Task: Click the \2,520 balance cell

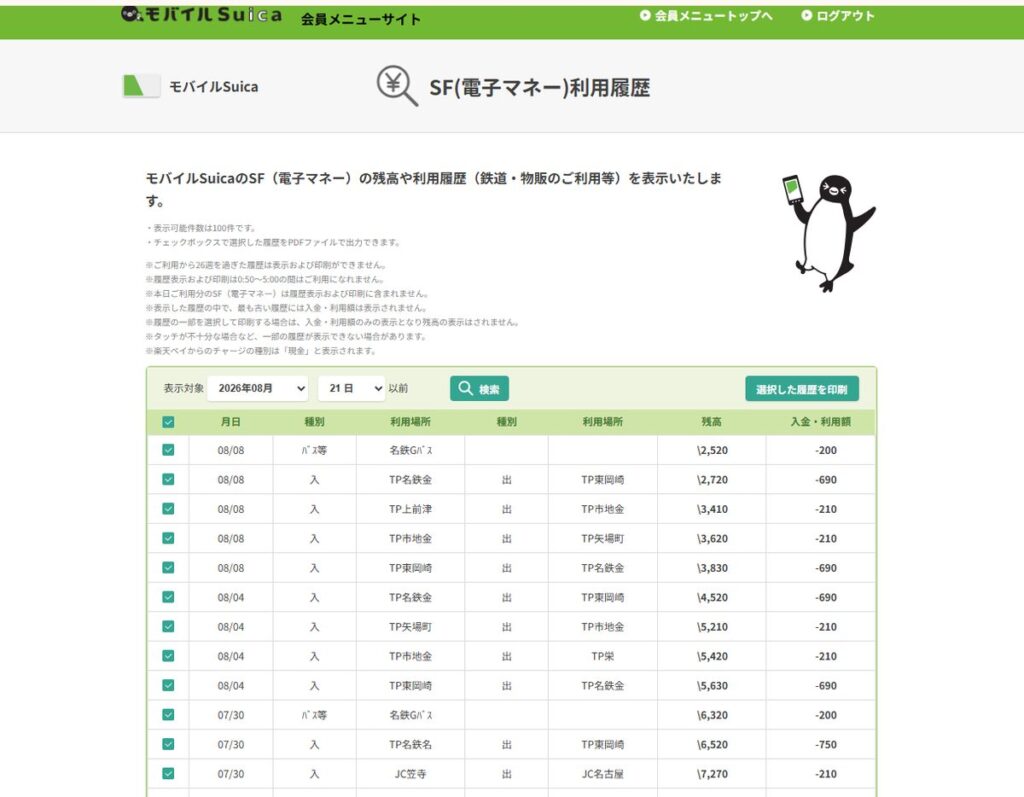Action: click(x=712, y=450)
